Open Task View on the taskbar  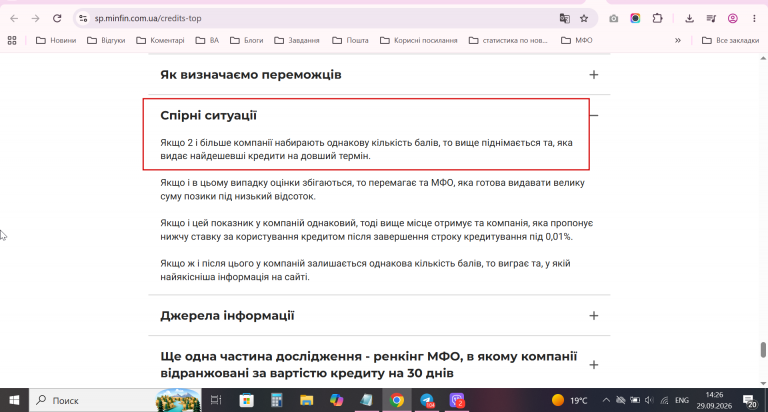click(216, 400)
